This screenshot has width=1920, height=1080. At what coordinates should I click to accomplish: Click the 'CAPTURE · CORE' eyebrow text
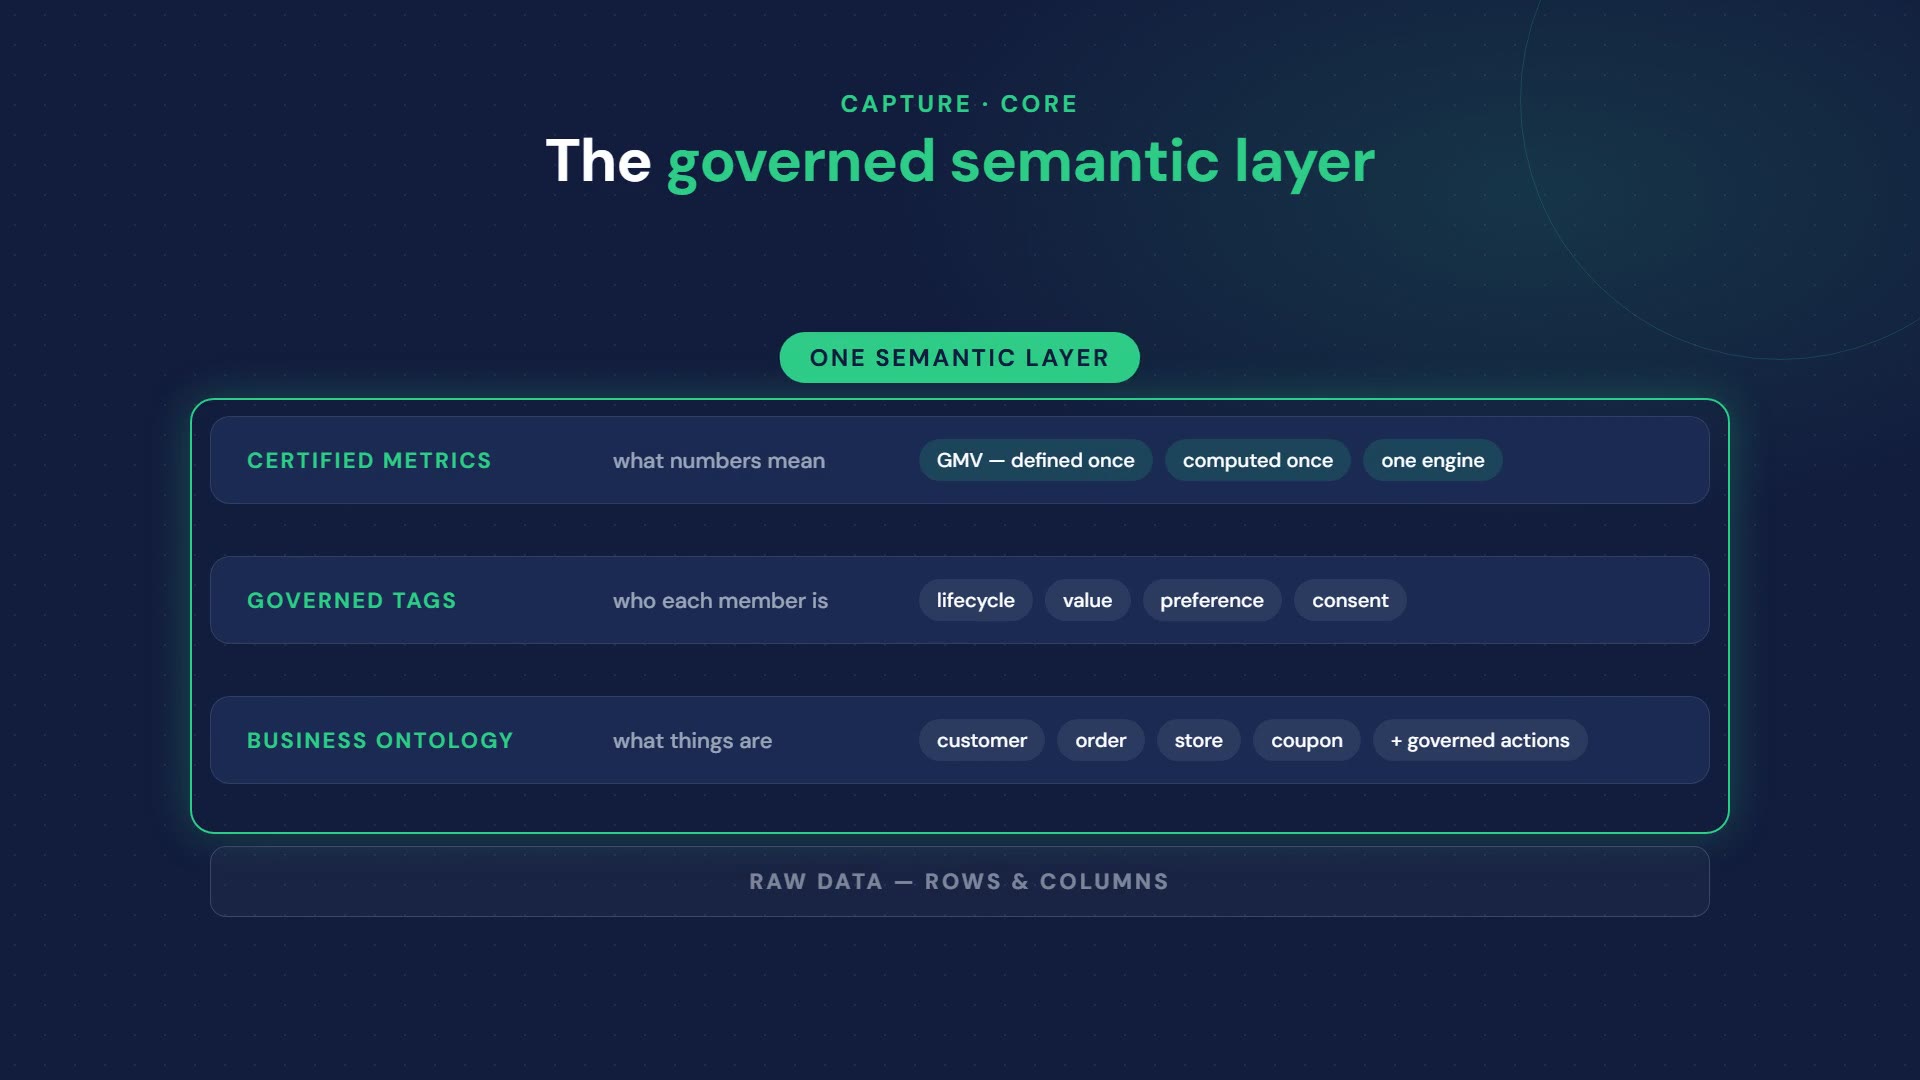pos(959,104)
